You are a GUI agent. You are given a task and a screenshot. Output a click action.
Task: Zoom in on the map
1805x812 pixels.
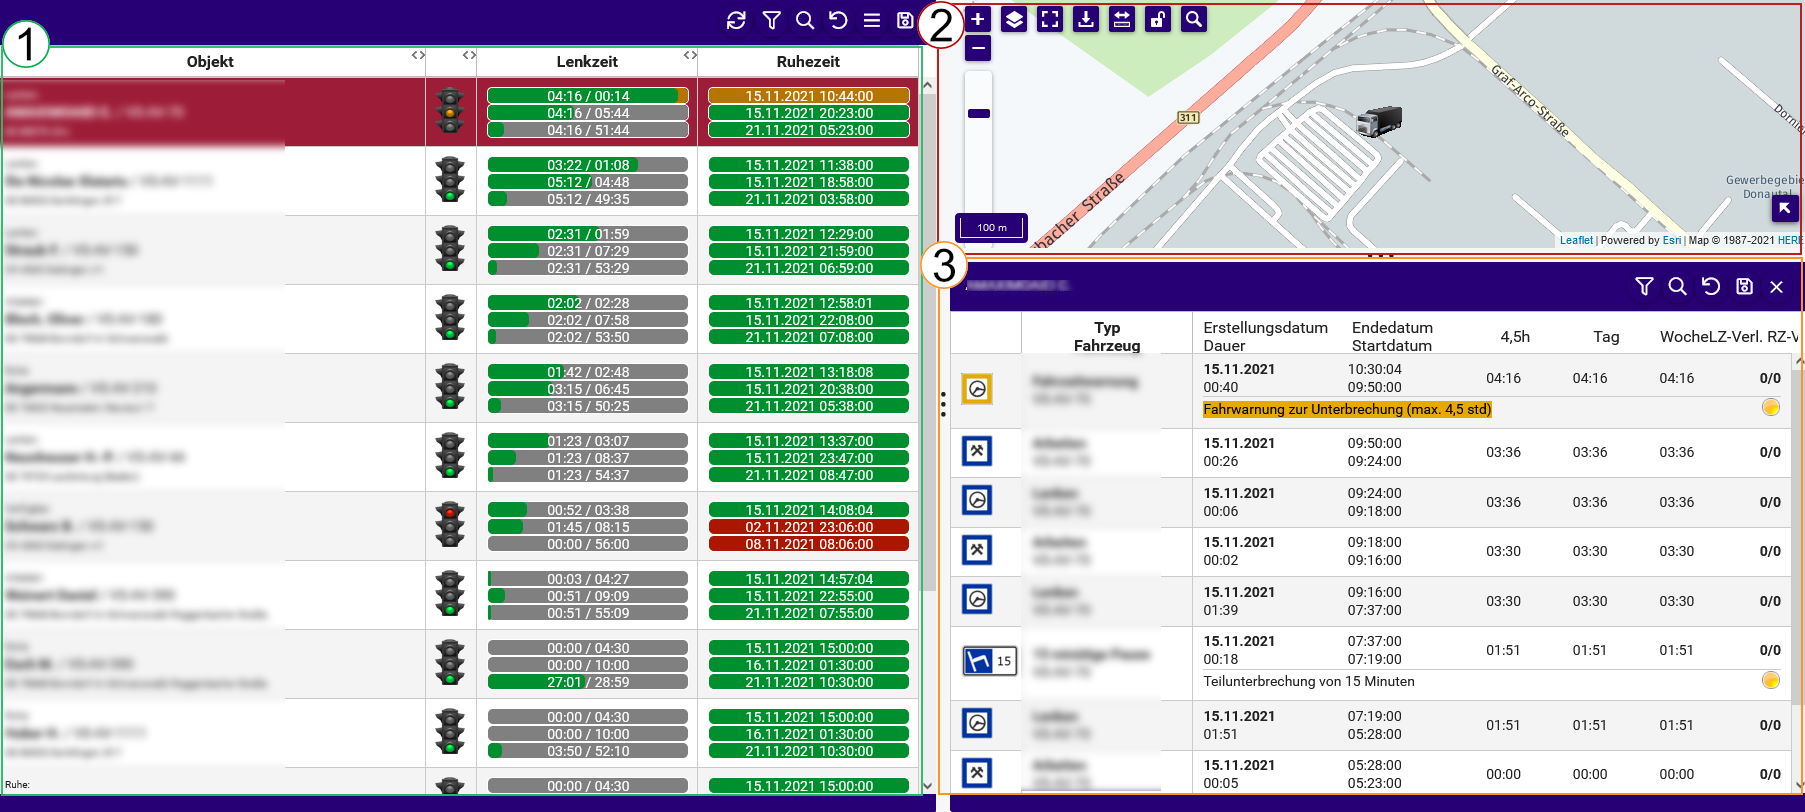978,18
